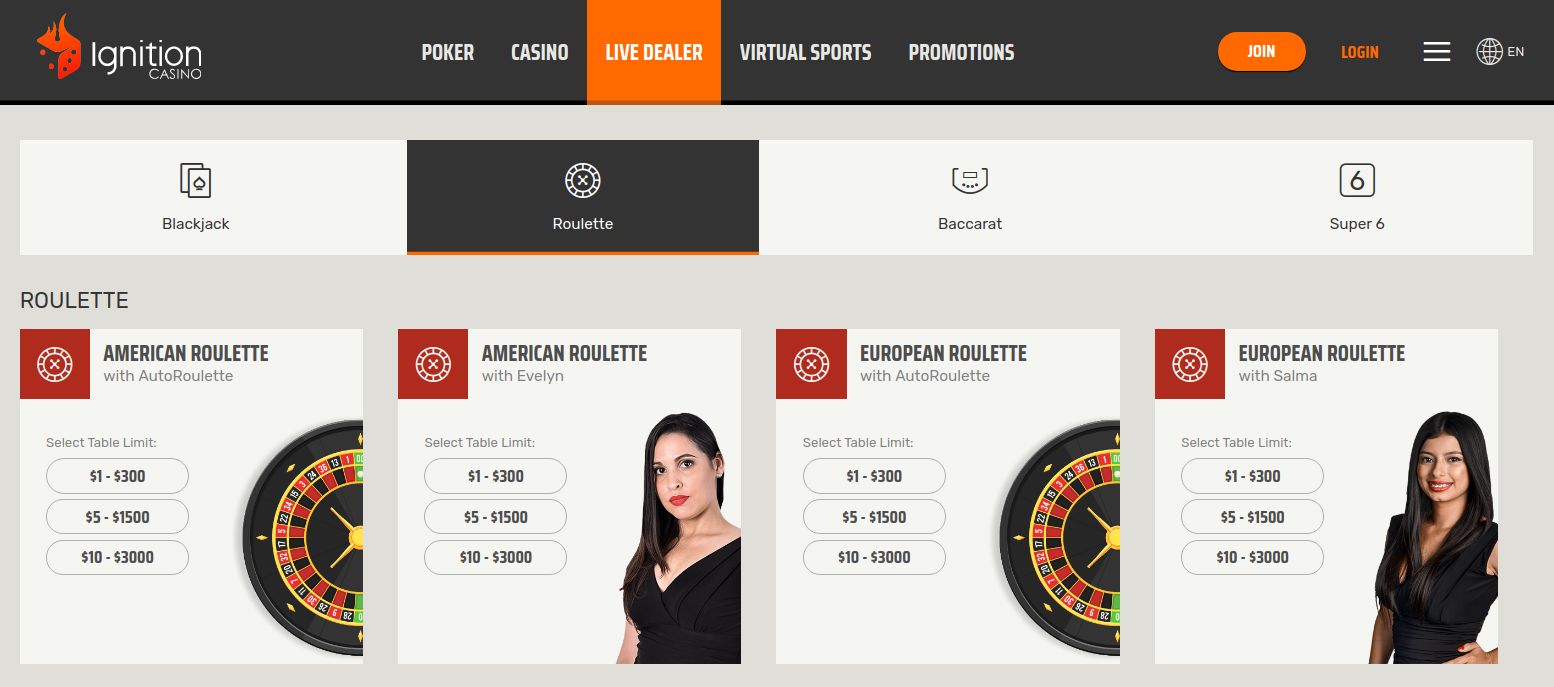Click European AutoRoulette wheel image

[x=1060, y=538]
